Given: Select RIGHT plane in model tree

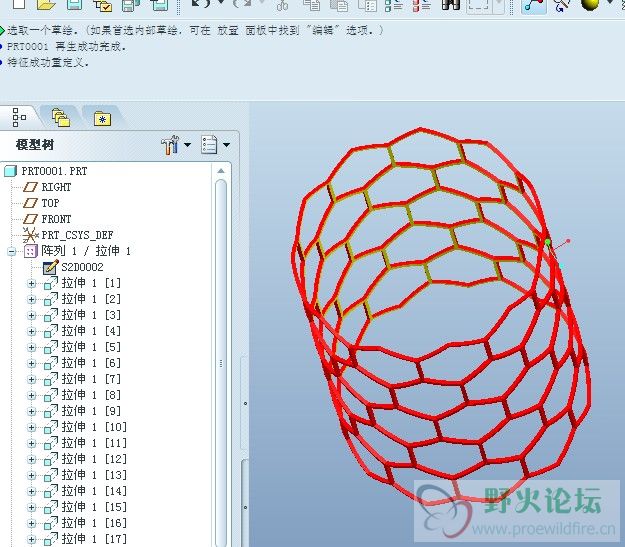Looking at the screenshot, I should coord(56,187).
